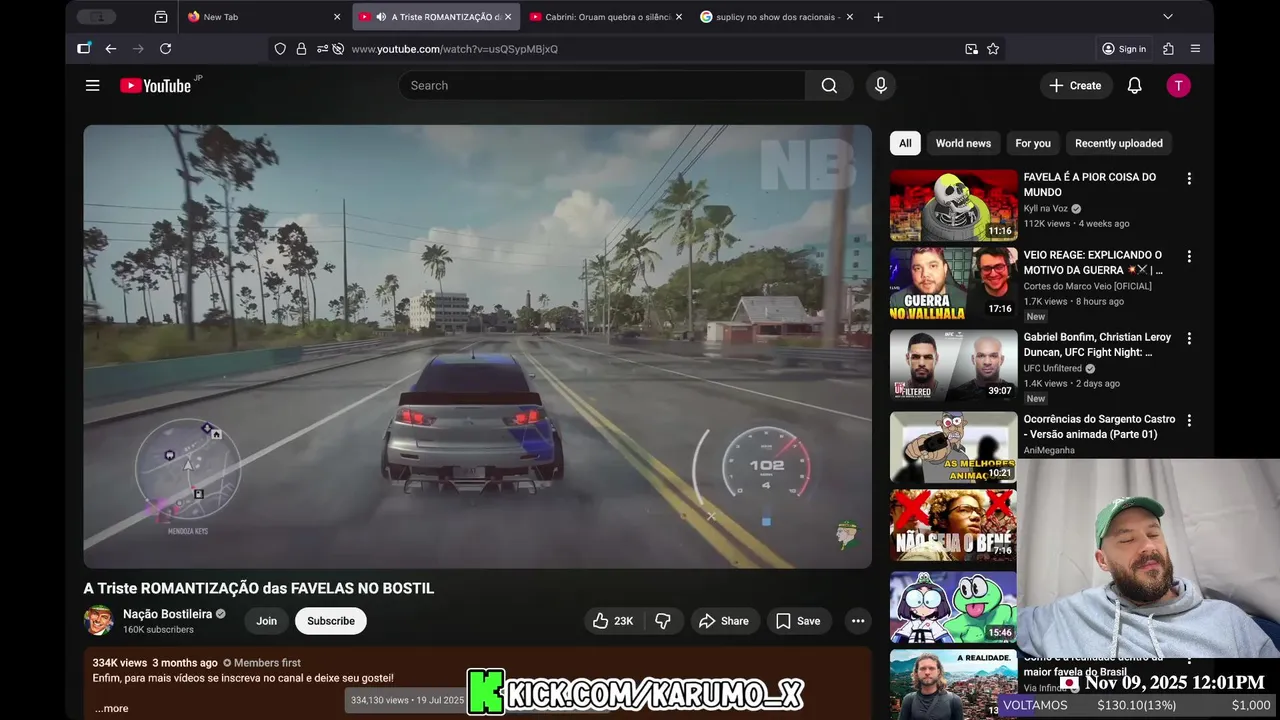Screen dimensions: 1280x720
Task: Open Firefox application menu
Action: [1195, 49]
